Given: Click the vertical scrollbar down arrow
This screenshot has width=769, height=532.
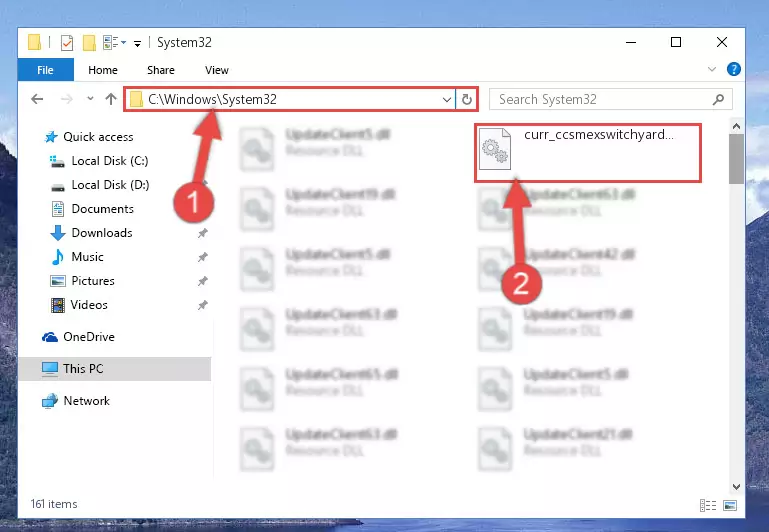Looking at the screenshot, I should (736, 486).
